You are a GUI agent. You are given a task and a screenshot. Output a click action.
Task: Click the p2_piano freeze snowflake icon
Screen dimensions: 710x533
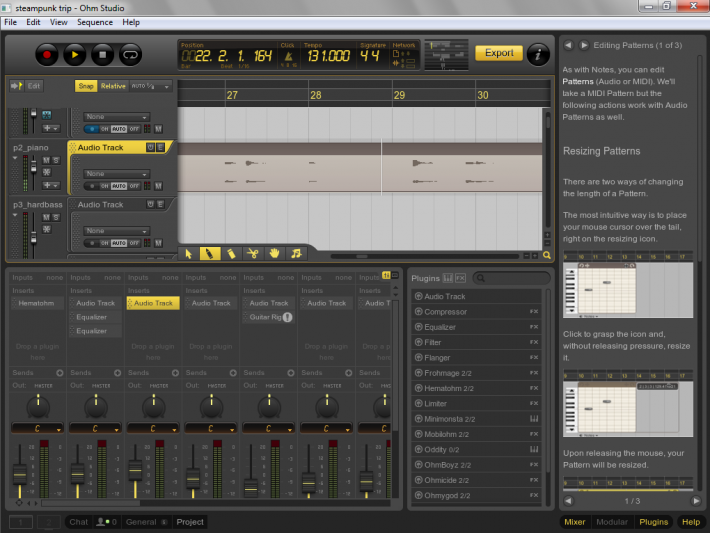pyautogui.click(x=46, y=172)
